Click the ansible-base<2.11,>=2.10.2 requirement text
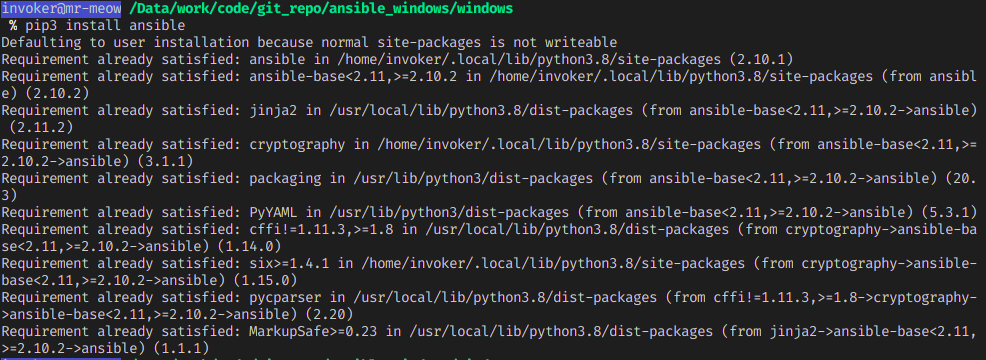The height and width of the screenshot is (360, 986). [353, 76]
